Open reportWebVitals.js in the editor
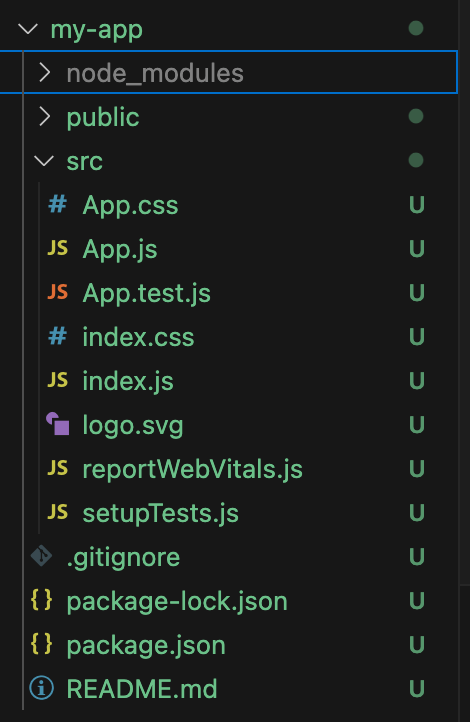Viewport: 470px width, 722px height. pos(192,469)
